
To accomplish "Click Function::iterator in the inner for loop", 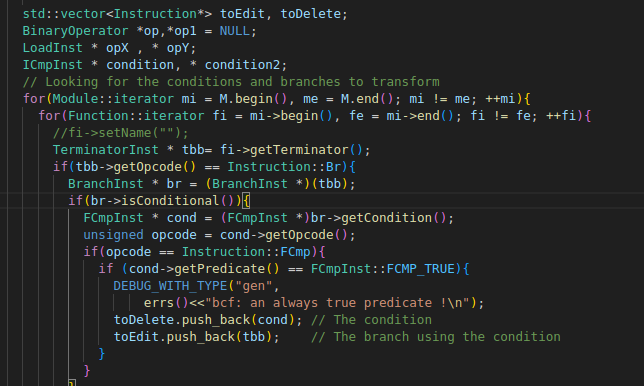I will [x=136, y=116].
